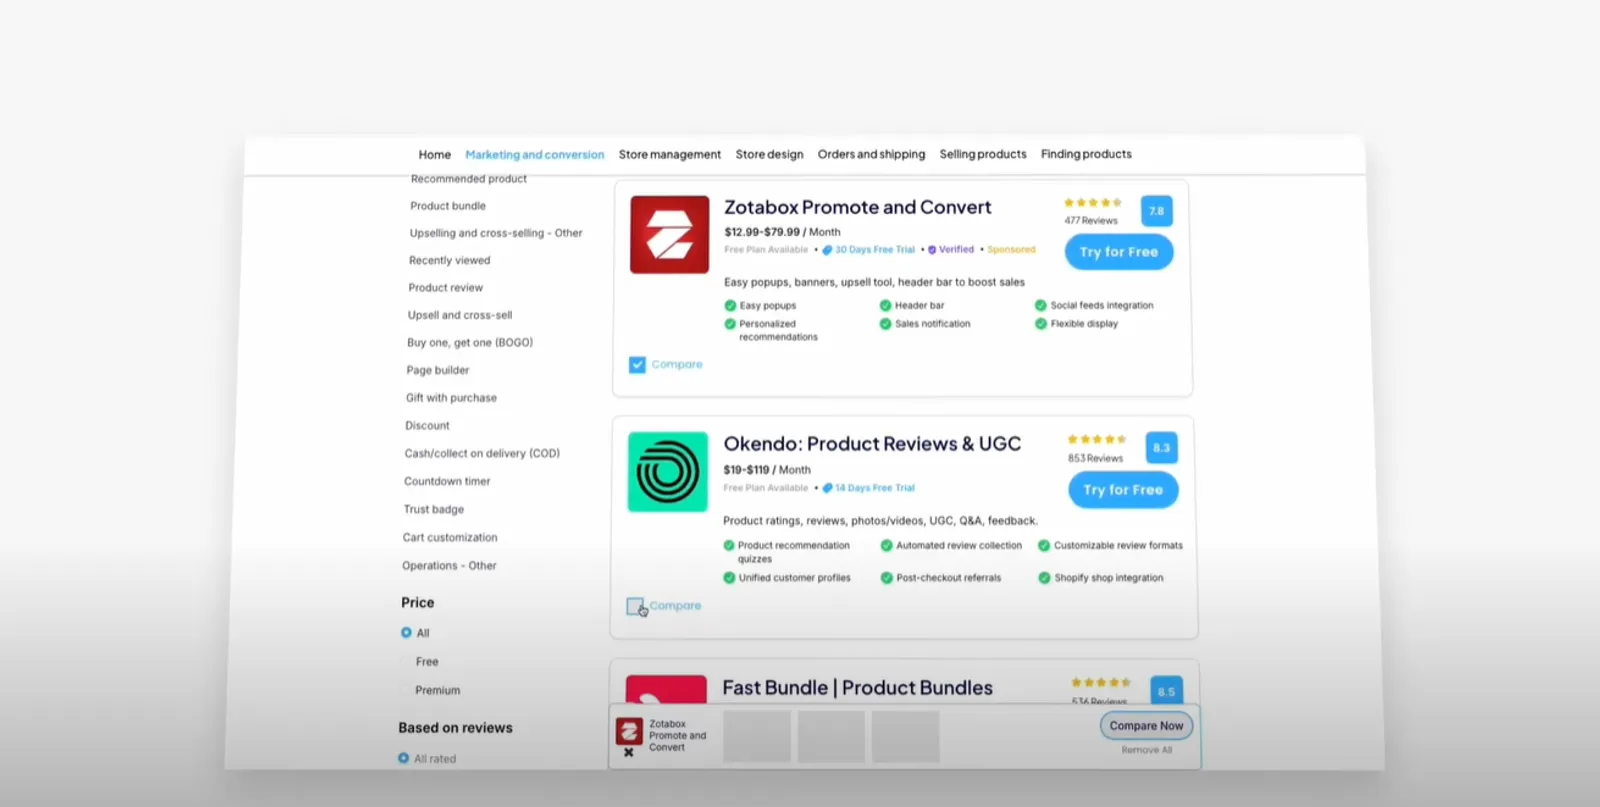
Task: Open Zotabox Promote and Convert title
Action: [858, 207]
